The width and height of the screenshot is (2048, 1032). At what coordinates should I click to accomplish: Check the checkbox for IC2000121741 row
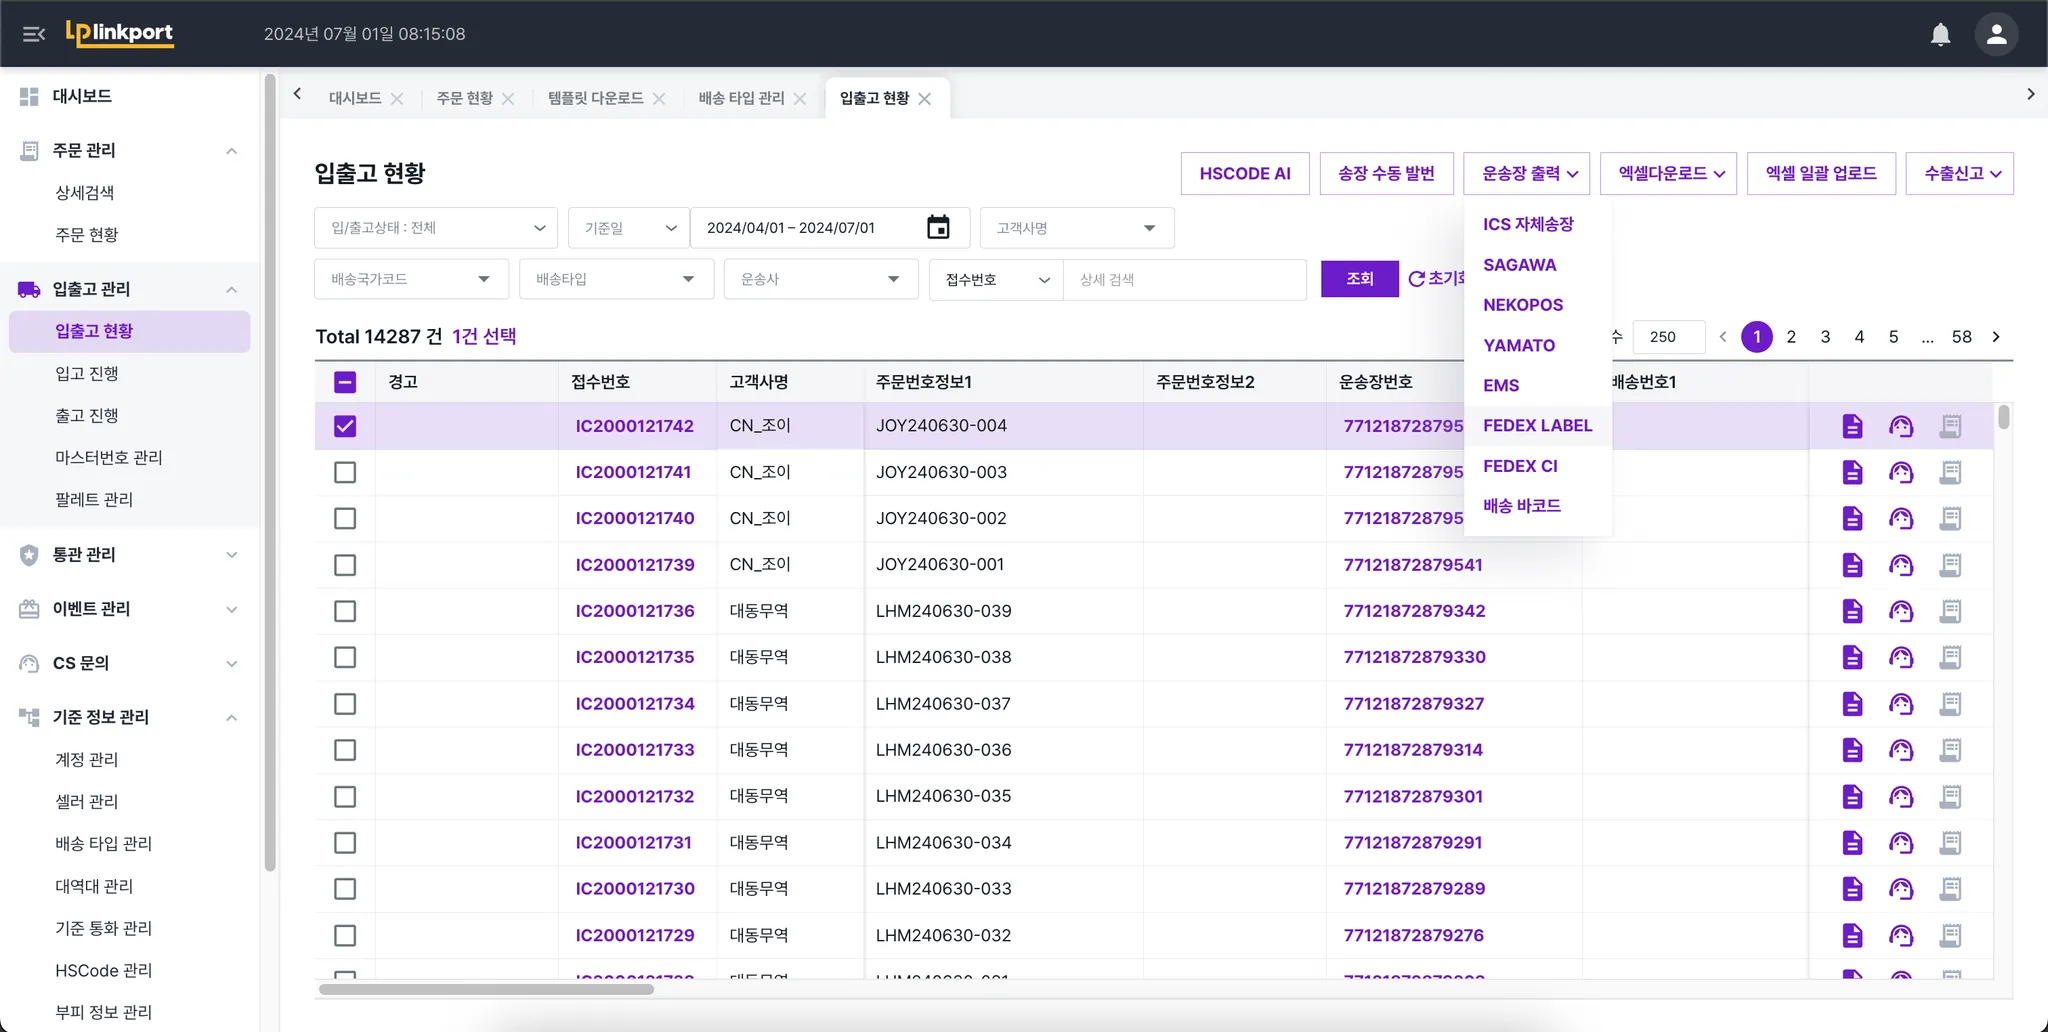(x=345, y=472)
